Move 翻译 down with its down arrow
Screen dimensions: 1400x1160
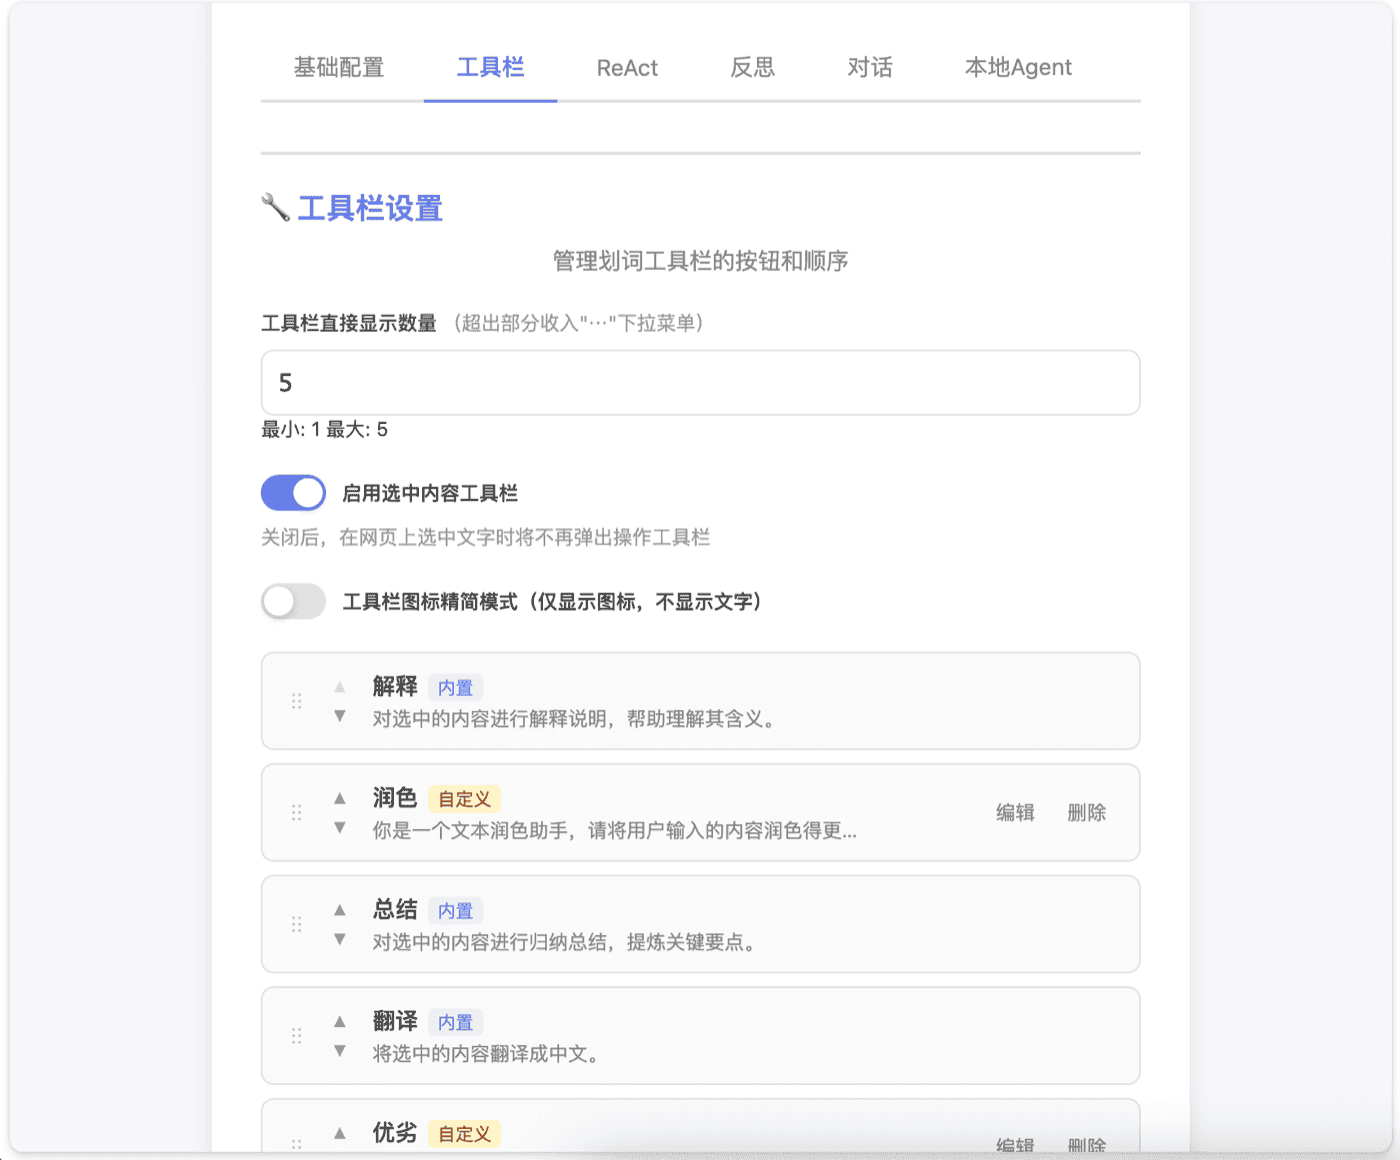340,1051
